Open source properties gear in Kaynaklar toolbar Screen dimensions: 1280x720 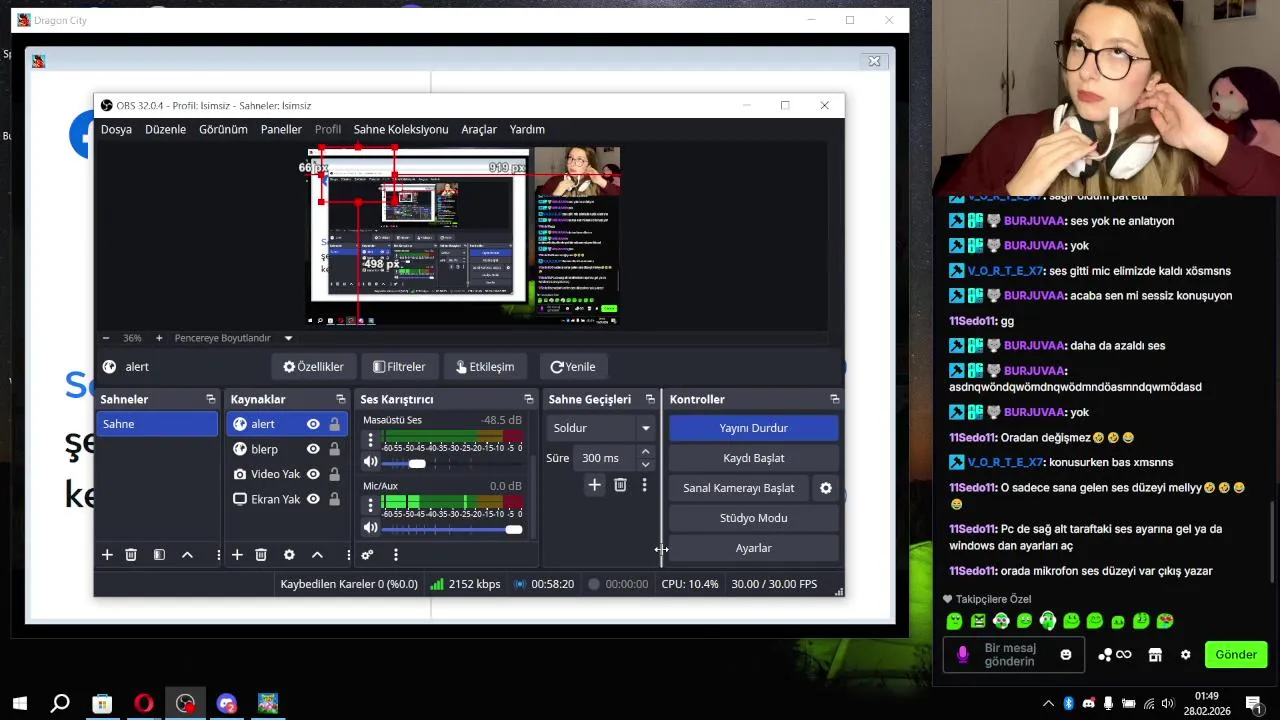pyautogui.click(x=289, y=555)
